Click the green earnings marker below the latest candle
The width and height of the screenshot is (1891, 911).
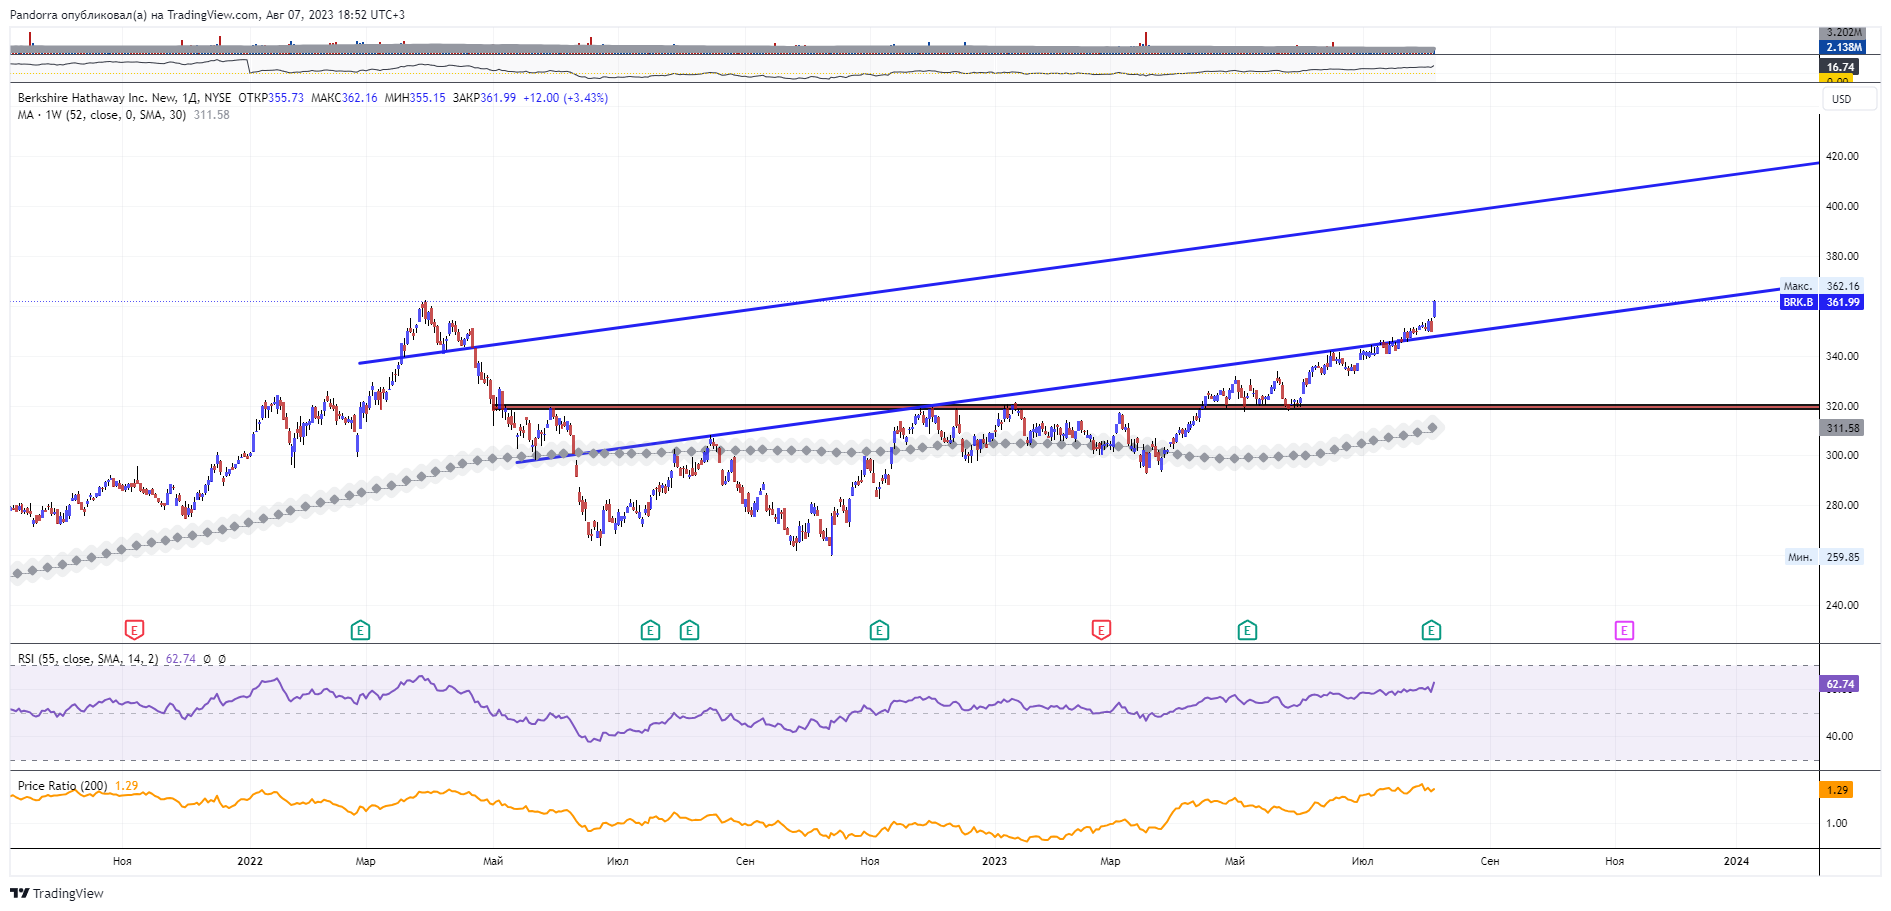1431,630
